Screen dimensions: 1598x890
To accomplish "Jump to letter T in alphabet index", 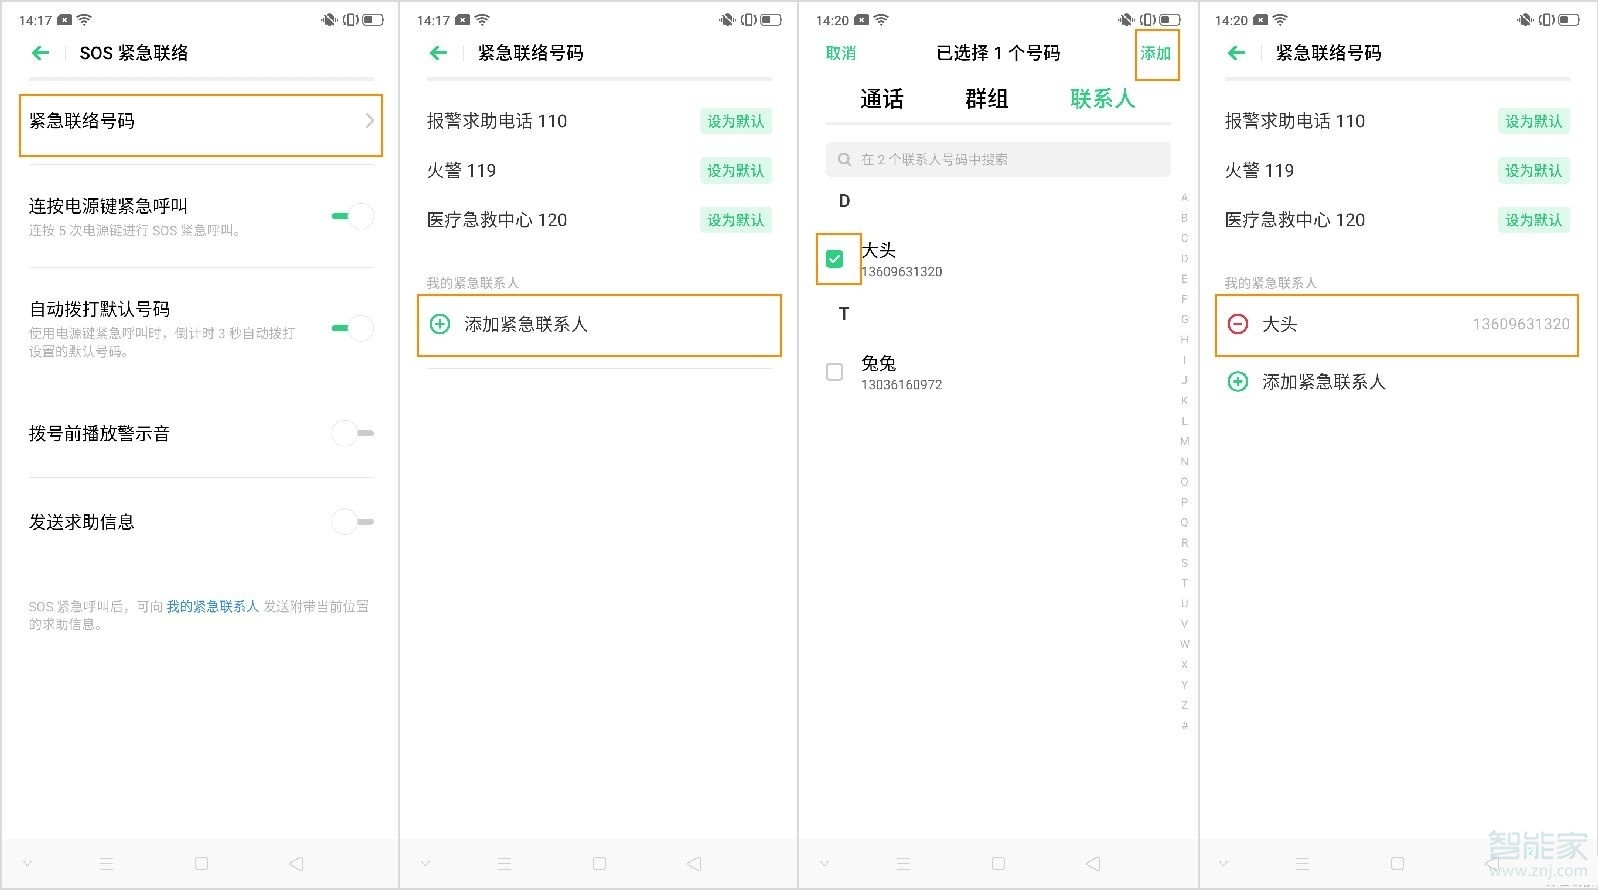I will pyautogui.click(x=1185, y=583).
